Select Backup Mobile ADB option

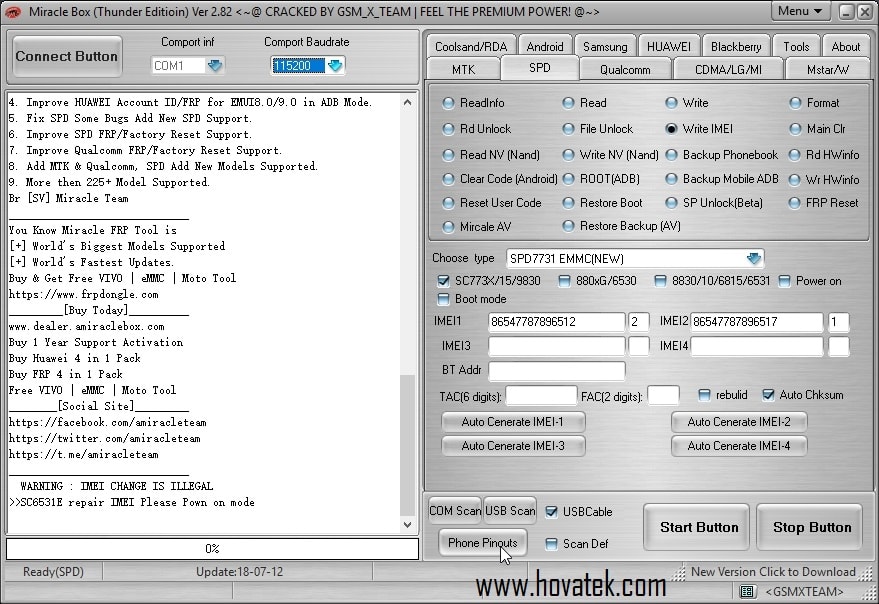(x=722, y=179)
